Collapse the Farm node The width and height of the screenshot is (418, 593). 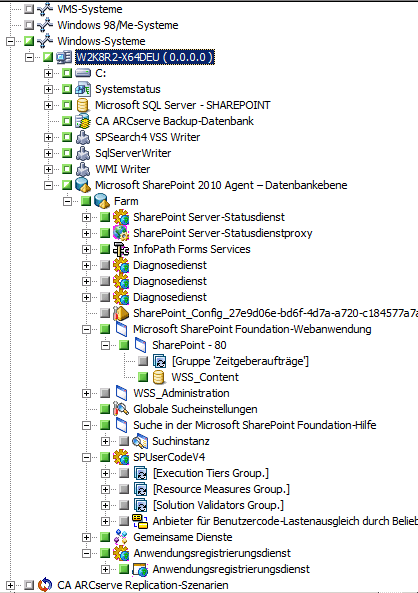coord(67,201)
